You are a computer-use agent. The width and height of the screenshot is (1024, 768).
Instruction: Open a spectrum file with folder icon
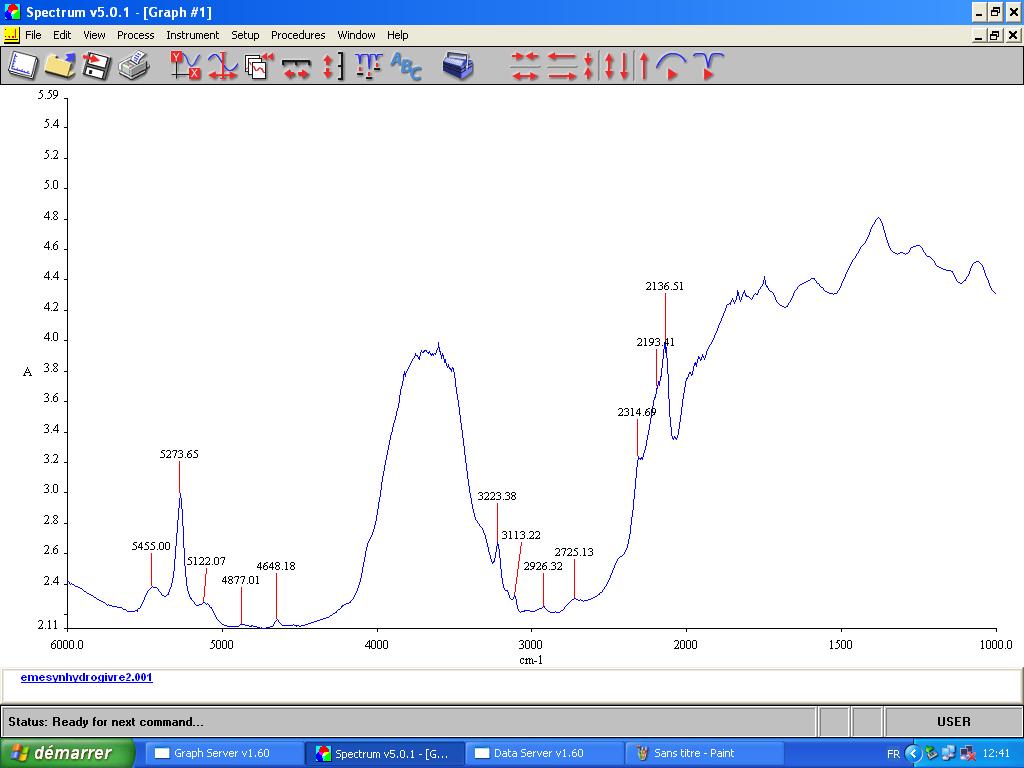59,66
